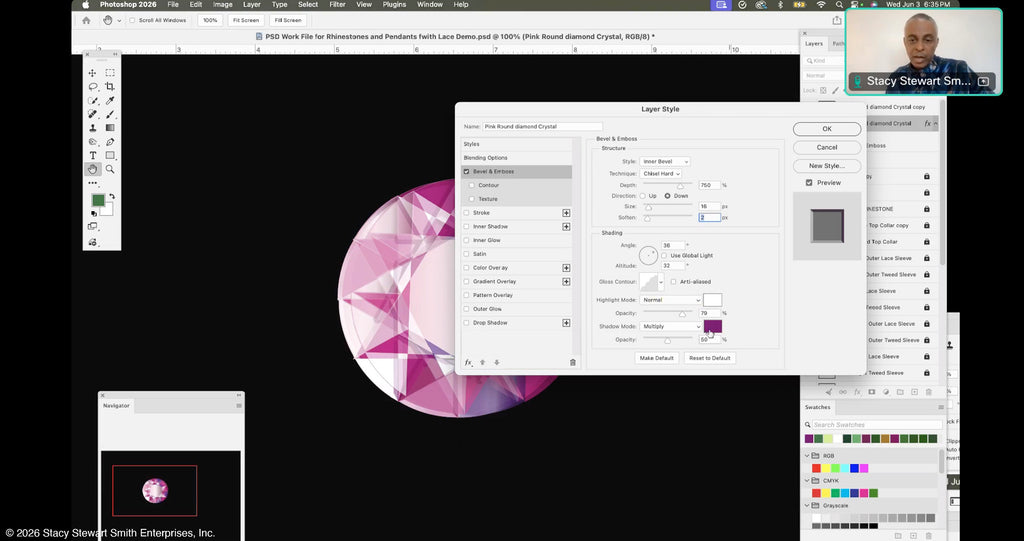Enable the Contour checkbox
1024x541 pixels.
(x=472, y=185)
